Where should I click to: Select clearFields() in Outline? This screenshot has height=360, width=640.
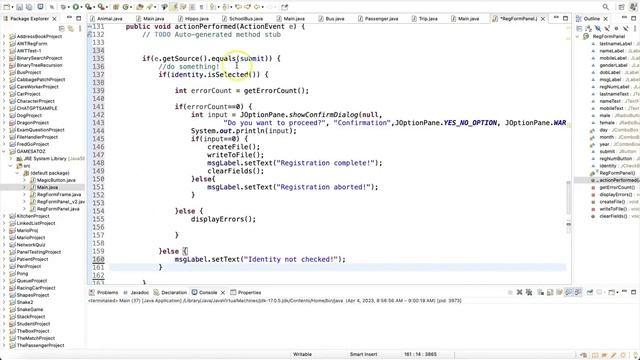coord(613,216)
